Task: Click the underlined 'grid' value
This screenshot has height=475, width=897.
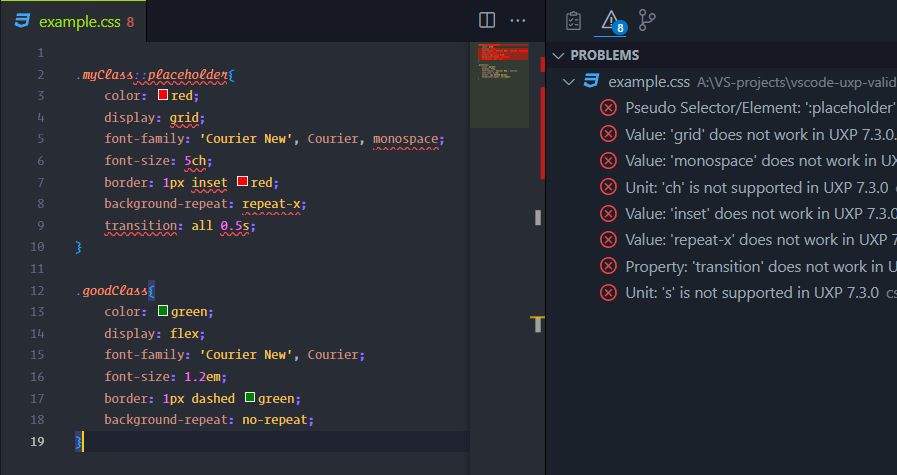Action: click(x=184, y=118)
